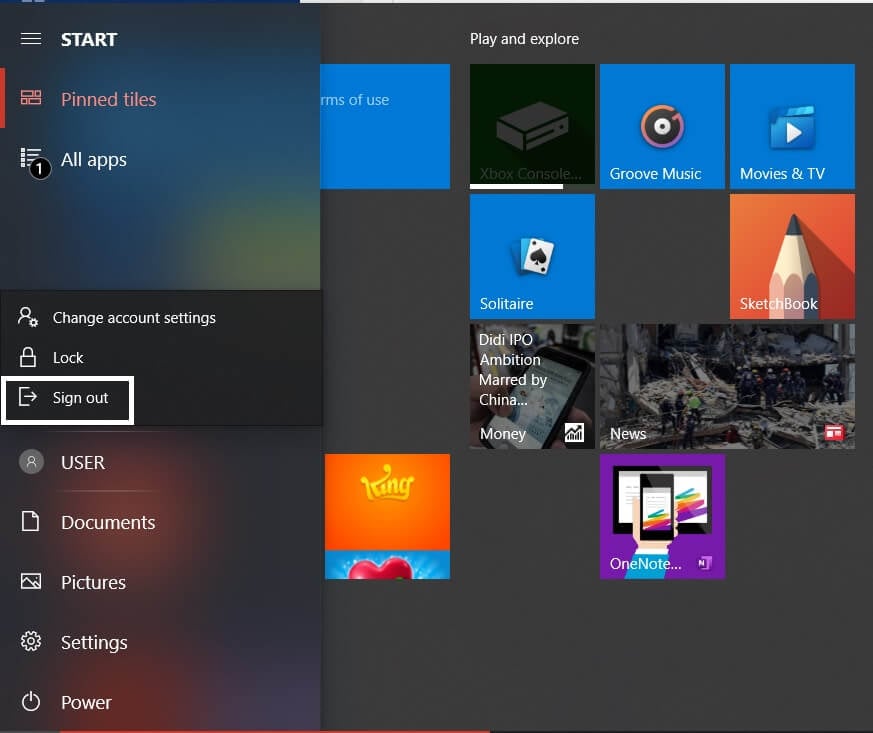Click the USER avatar icon
Screen dimensions: 873x733
(31, 462)
